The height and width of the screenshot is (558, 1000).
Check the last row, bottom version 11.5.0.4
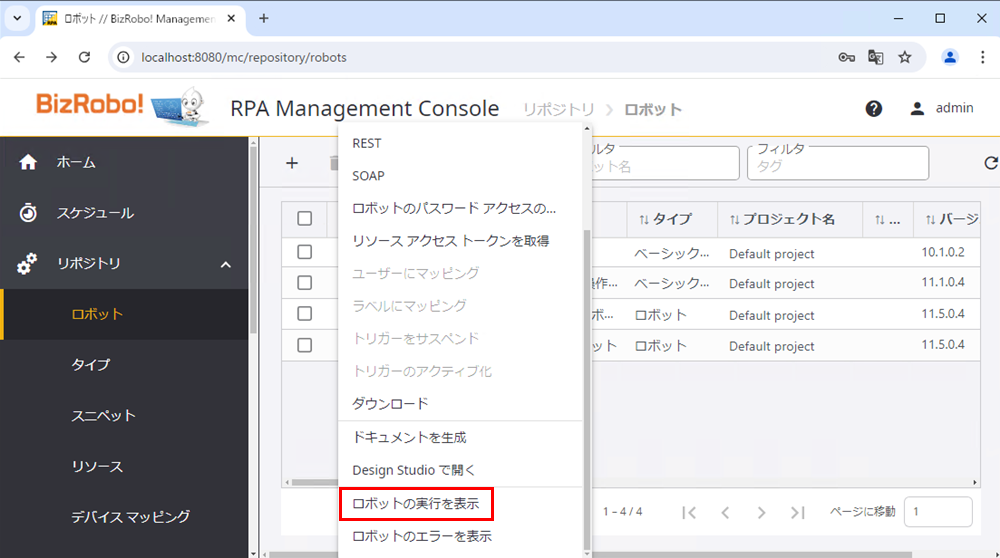[x=305, y=346]
